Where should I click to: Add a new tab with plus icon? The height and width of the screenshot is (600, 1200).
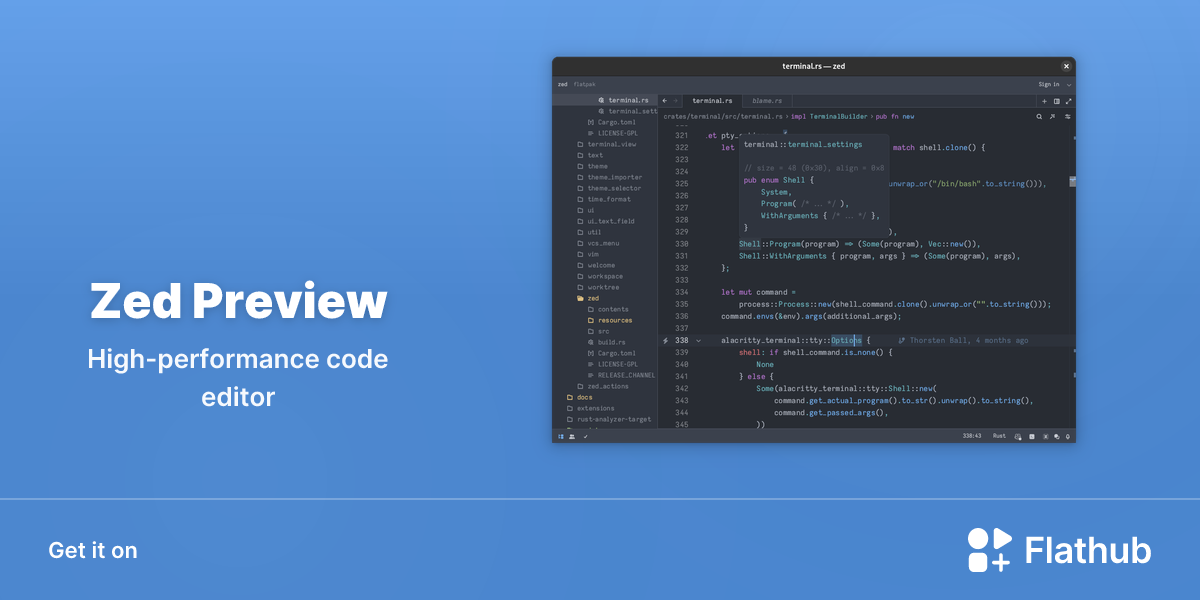(1044, 101)
